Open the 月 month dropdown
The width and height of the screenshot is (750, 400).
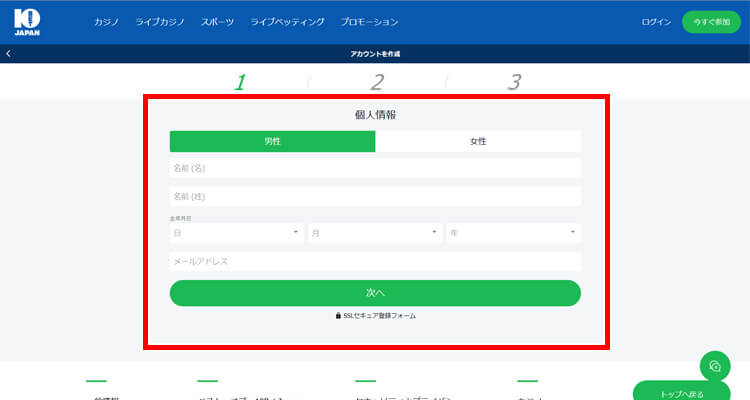375,233
